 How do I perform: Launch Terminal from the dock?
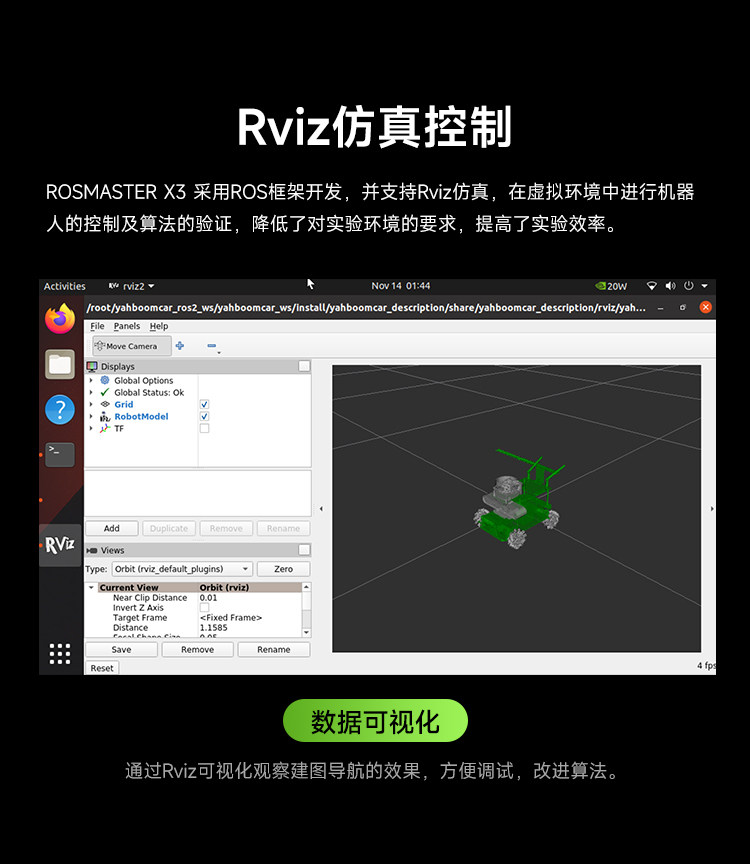click(x=60, y=455)
